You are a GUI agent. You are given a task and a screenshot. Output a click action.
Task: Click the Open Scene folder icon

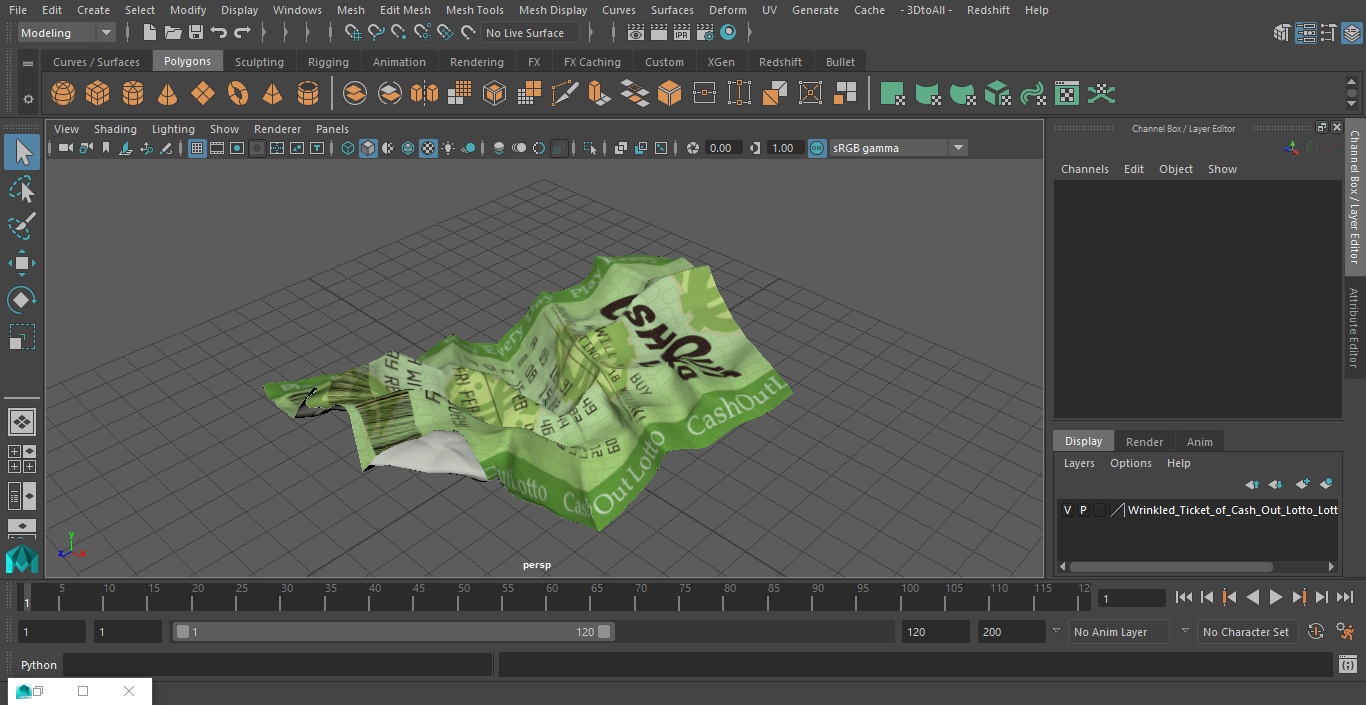(173, 33)
